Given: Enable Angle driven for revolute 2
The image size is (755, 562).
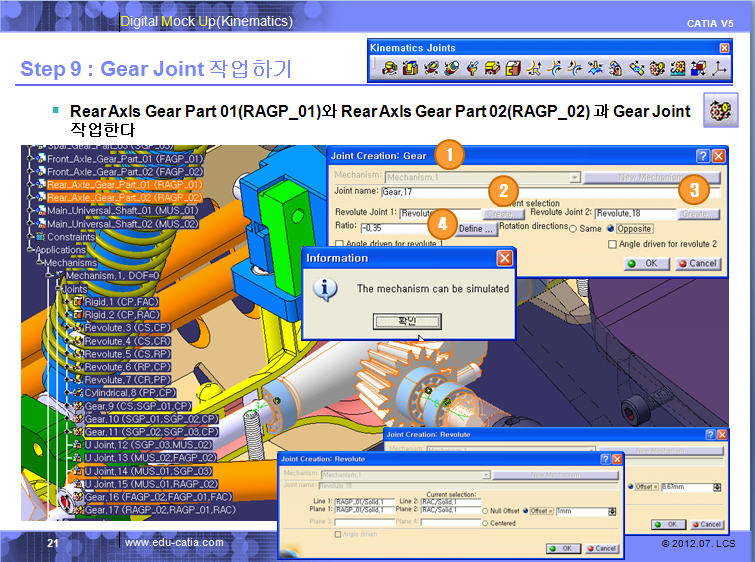Looking at the screenshot, I should (x=612, y=244).
